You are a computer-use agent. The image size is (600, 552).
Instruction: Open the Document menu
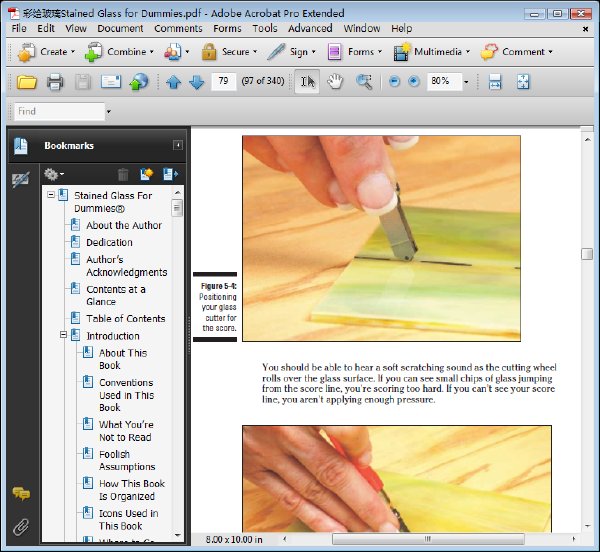[x=120, y=28]
